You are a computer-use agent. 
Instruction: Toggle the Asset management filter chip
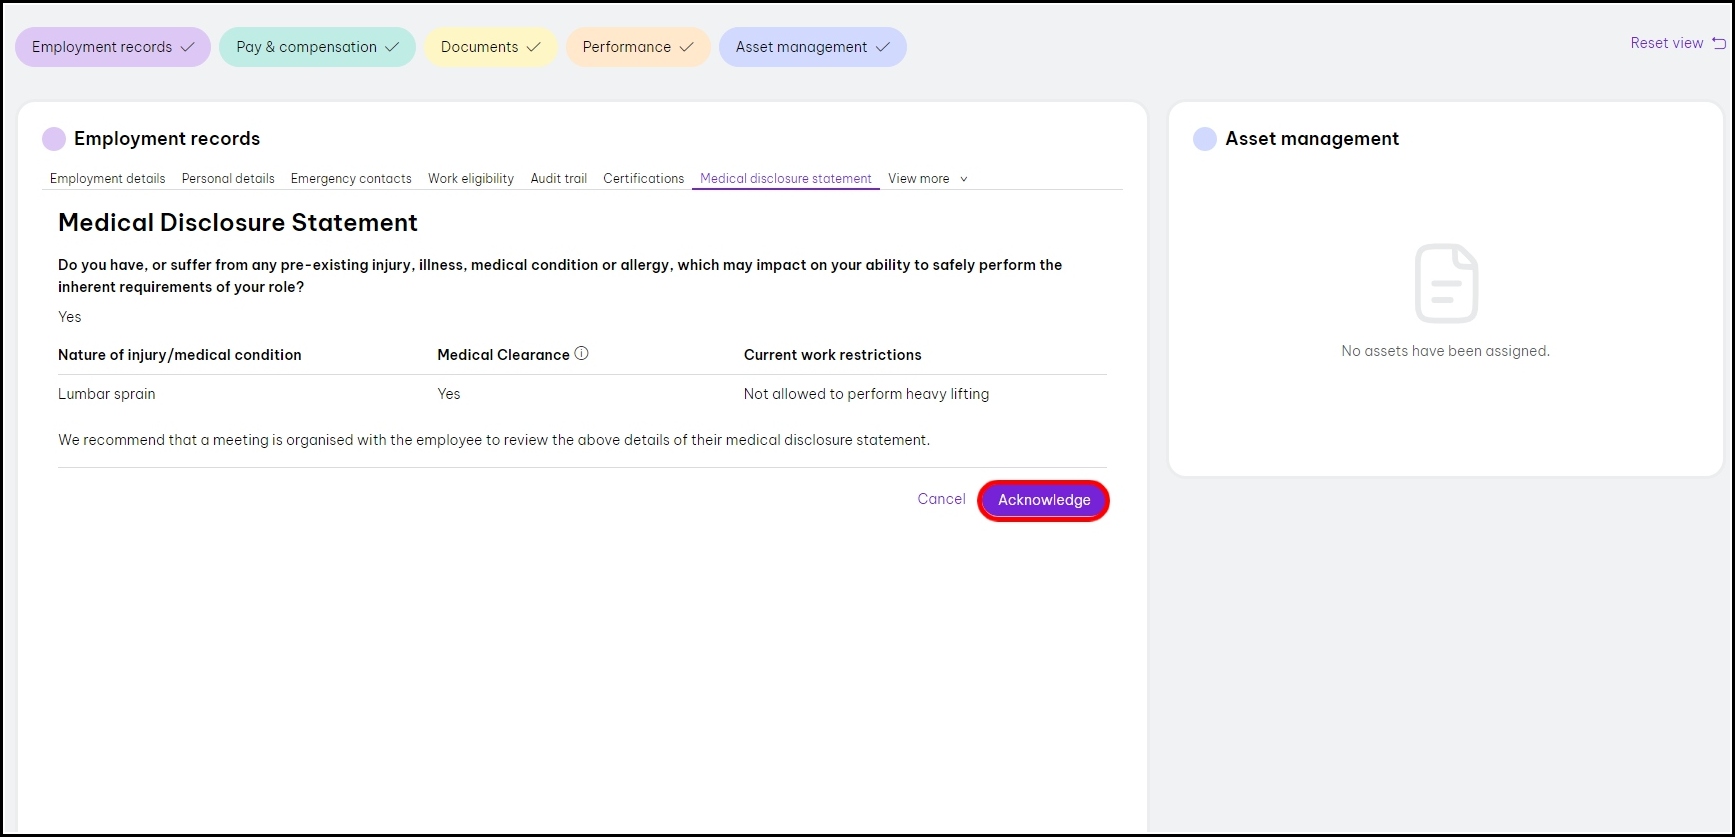pyautogui.click(x=812, y=47)
